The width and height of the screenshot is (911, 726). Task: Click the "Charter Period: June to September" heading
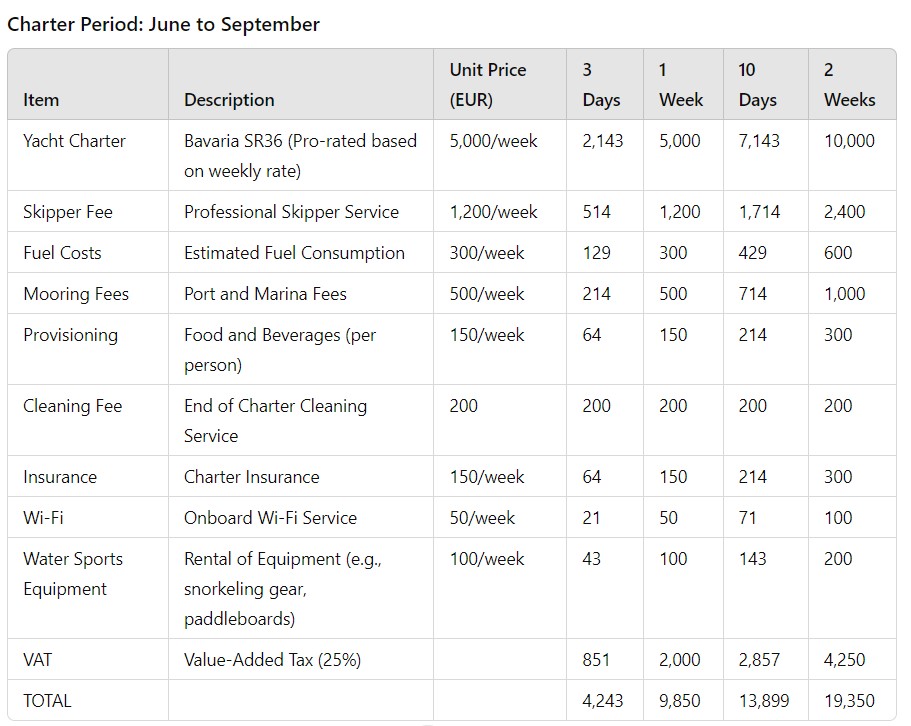pos(164,24)
